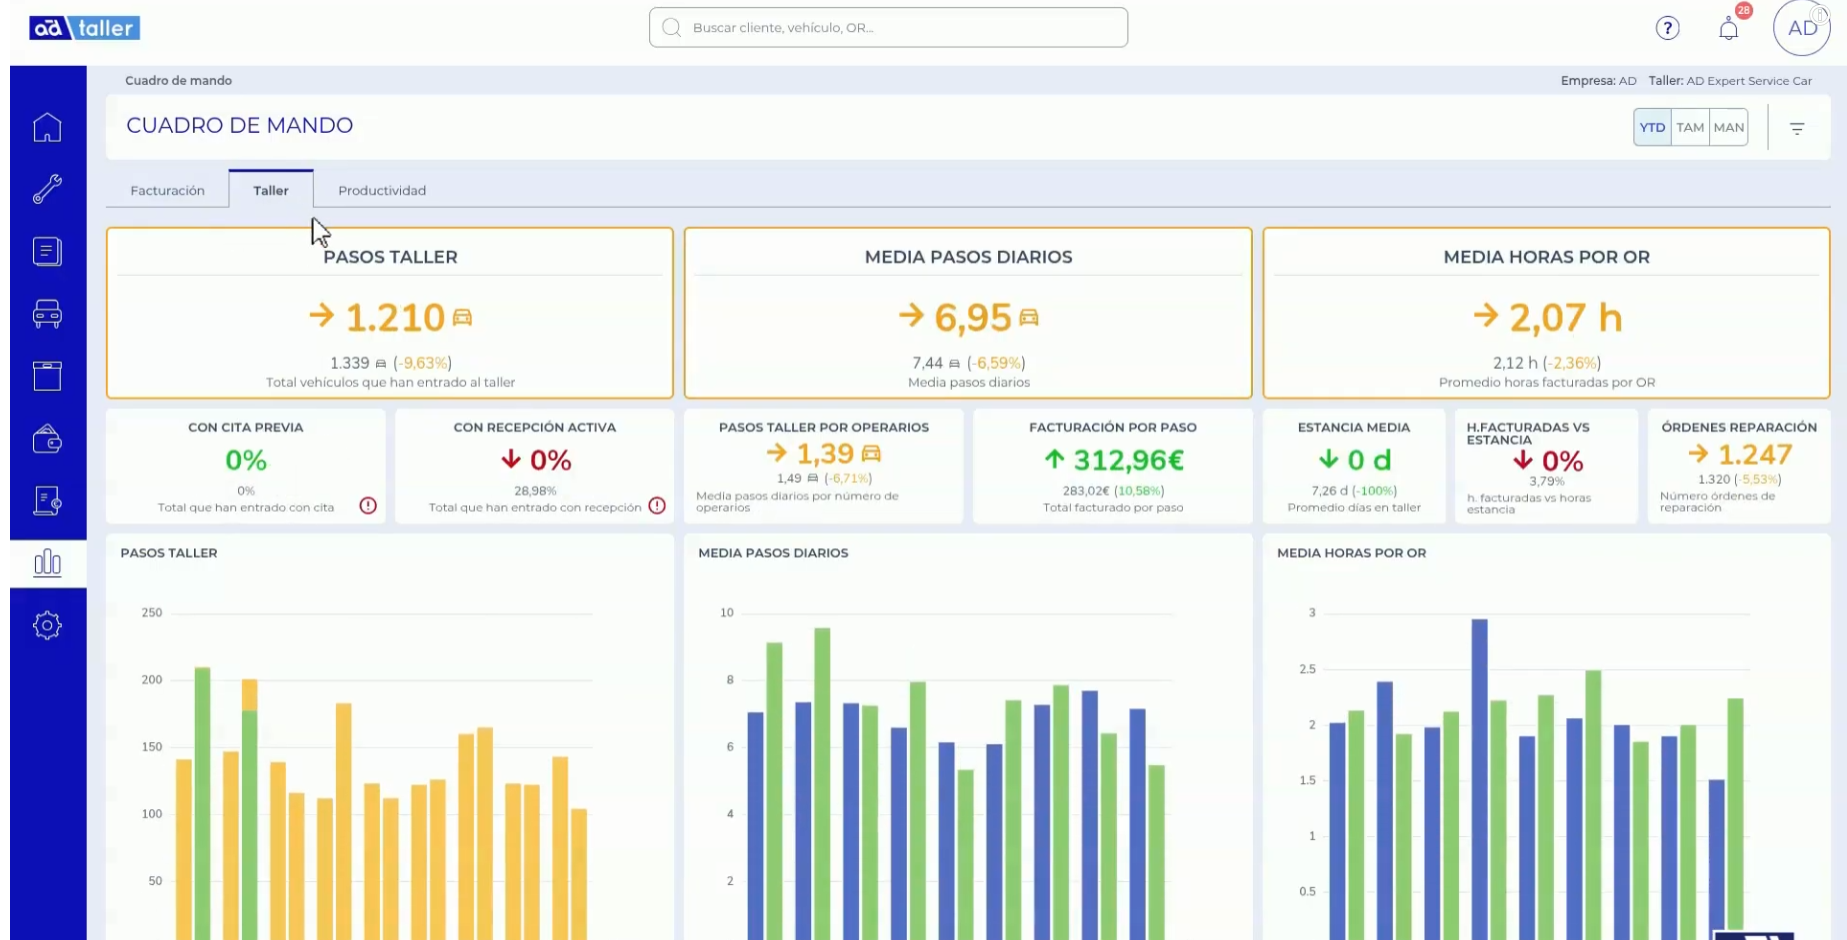This screenshot has width=1847, height=940.
Task: Click the help question mark icon
Action: click(1667, 28)
